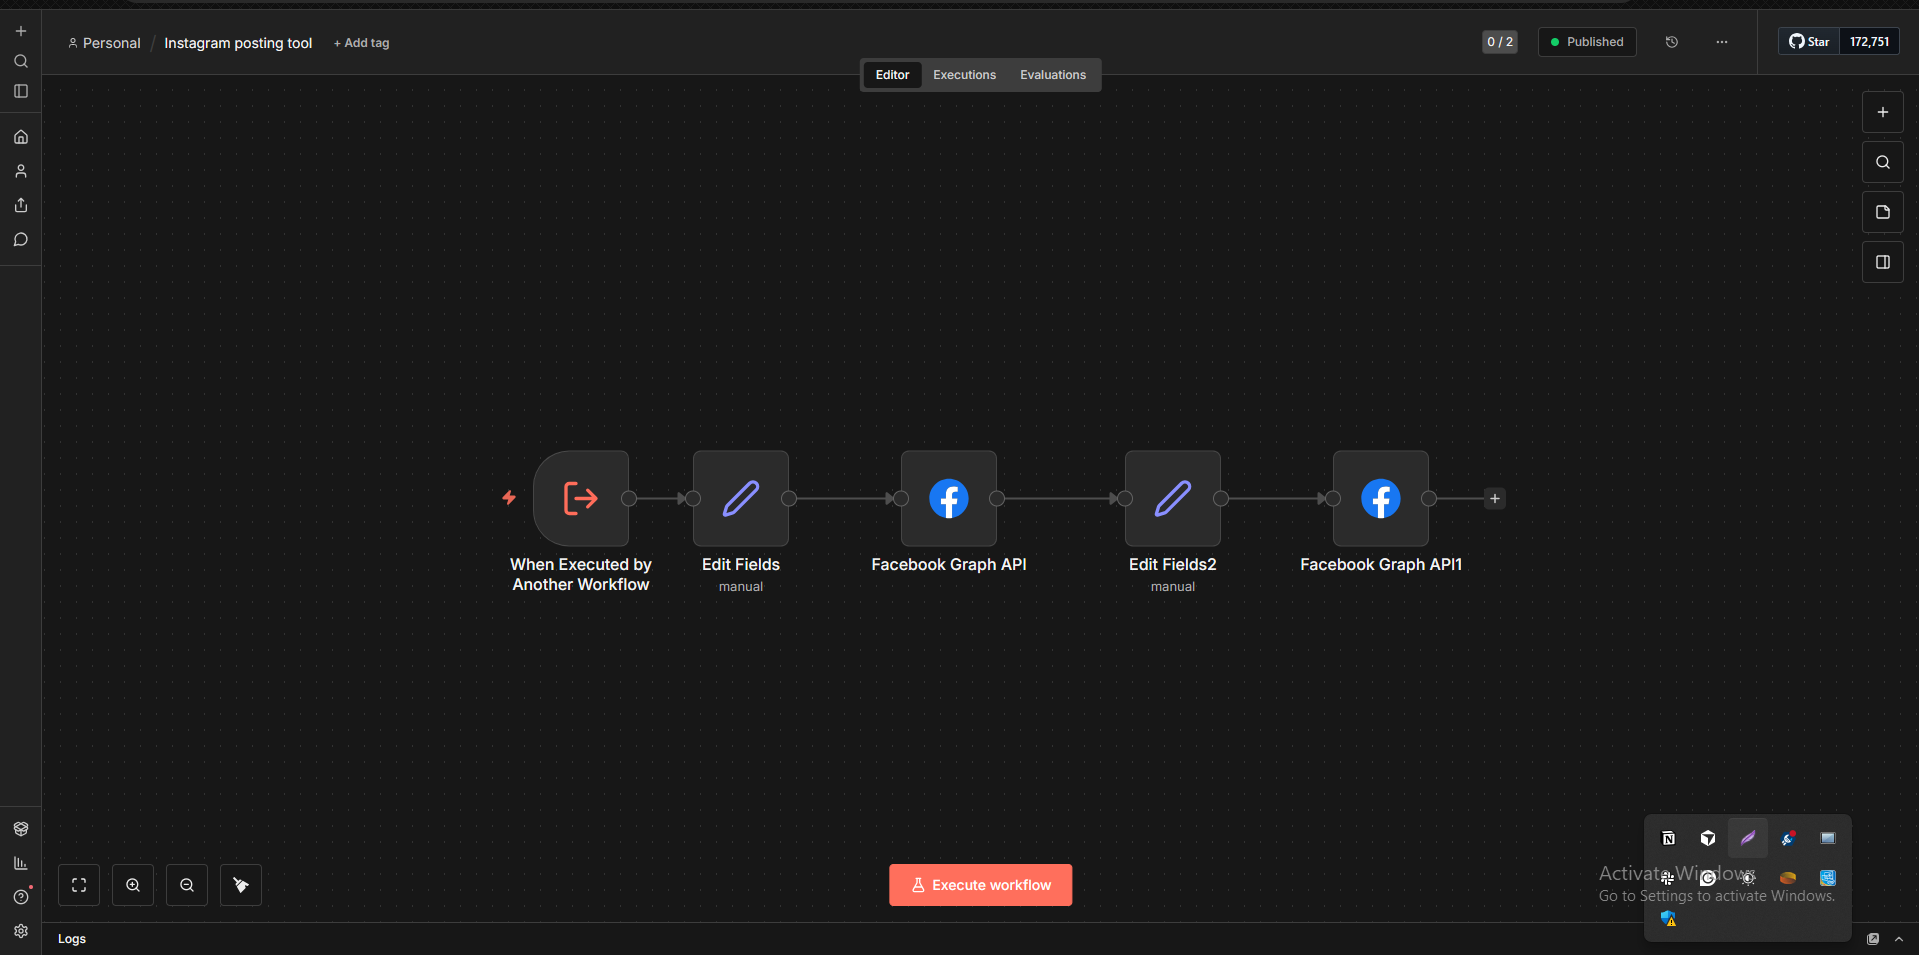Add a sticky note to canvas
Screen dimensions: 1919x955
click(1882, 212)
